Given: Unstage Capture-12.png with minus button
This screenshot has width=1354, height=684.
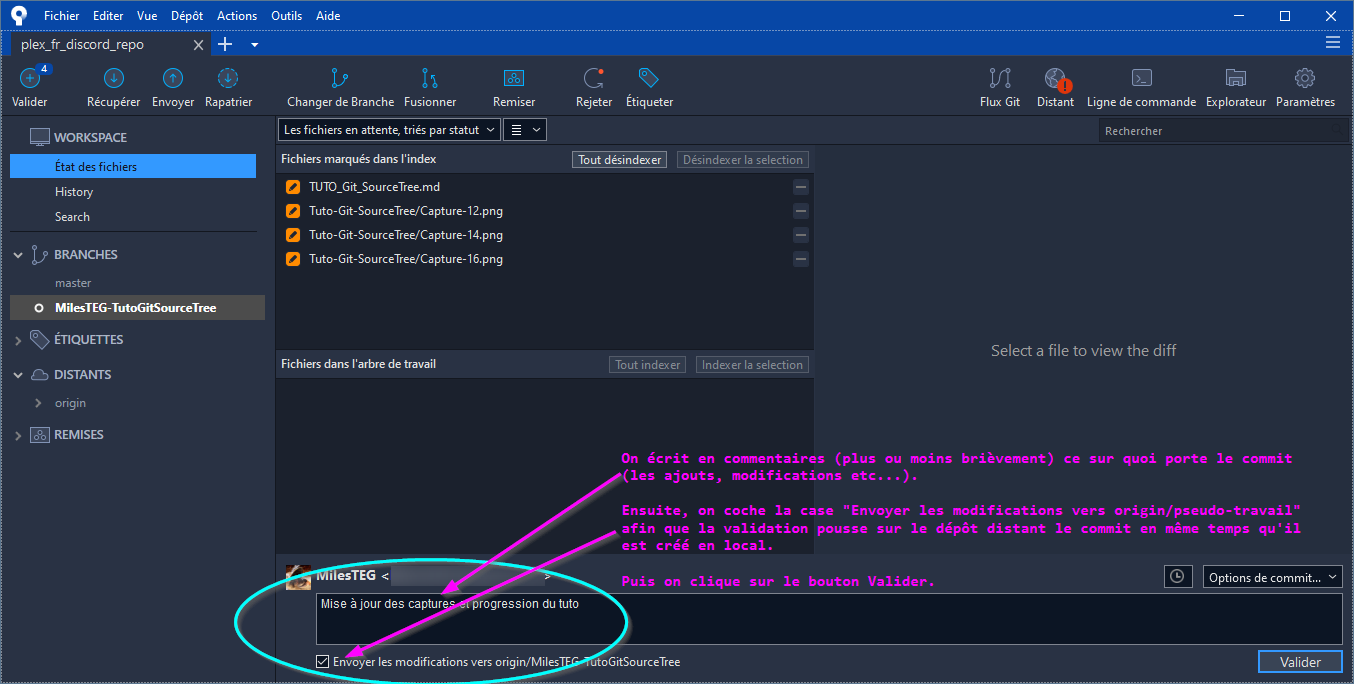Looking at the screenshot, I should [801, 211].
